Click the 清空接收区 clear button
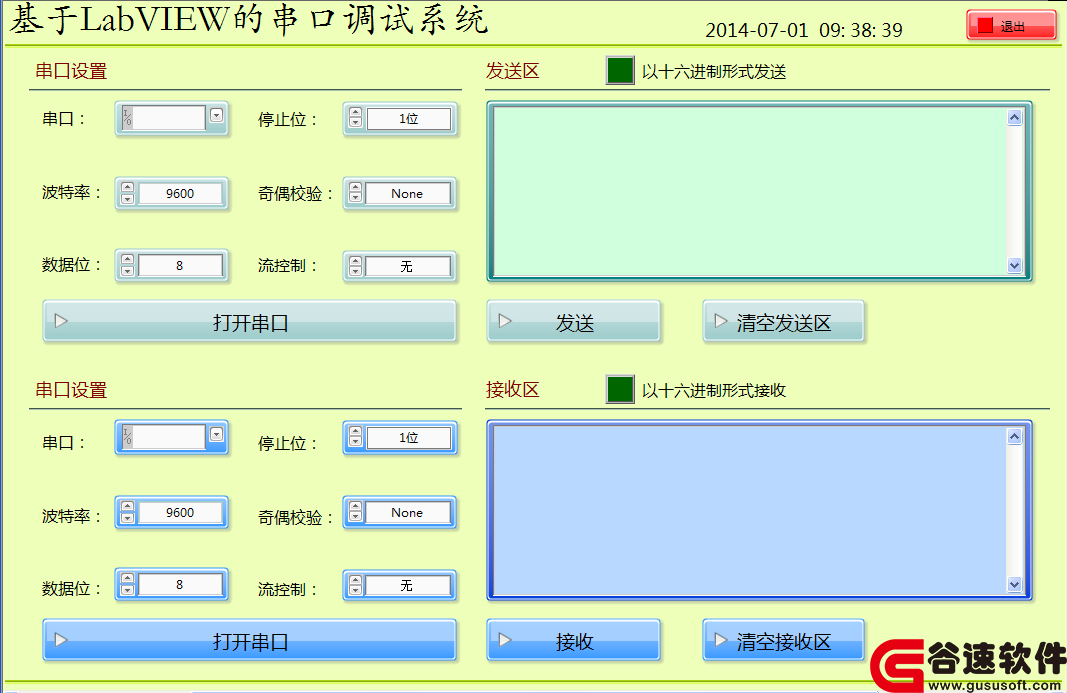This screenshot has height=693, width=1067. 783,640
